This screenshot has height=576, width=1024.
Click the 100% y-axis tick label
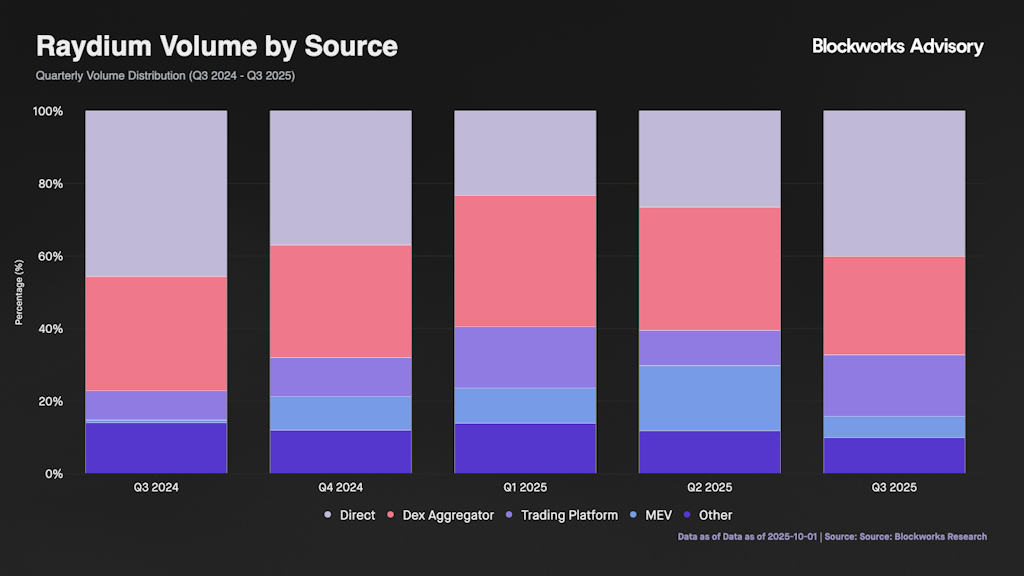click(48, 111)
